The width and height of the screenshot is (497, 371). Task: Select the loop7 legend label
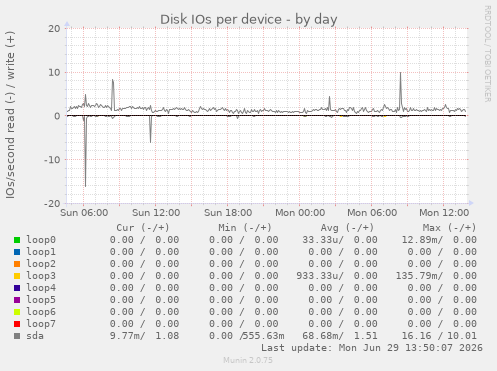point(41,324)
